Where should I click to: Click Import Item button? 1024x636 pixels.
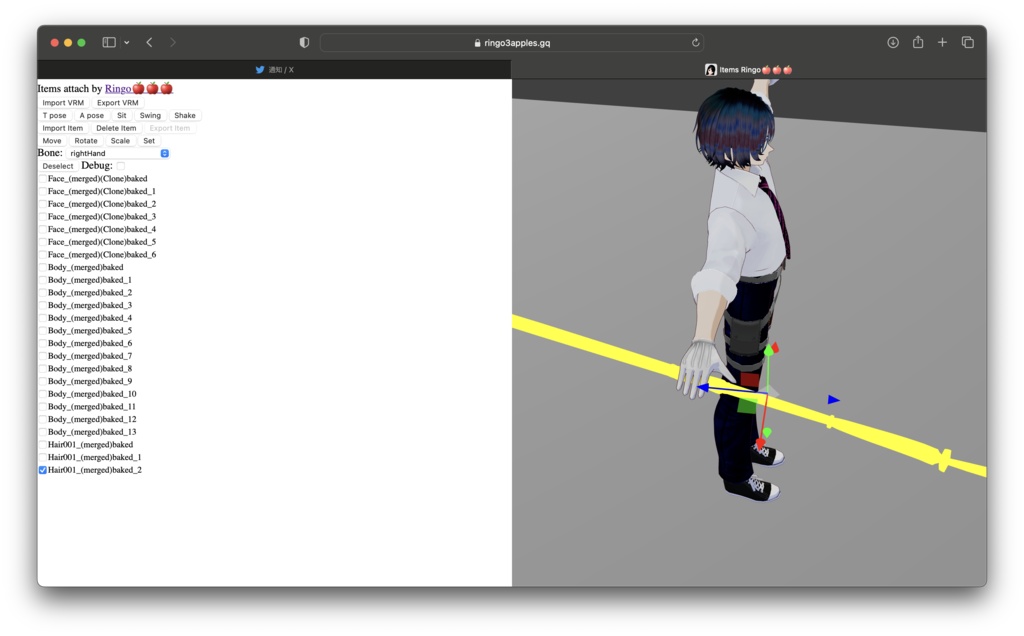[x=63, y=128]
